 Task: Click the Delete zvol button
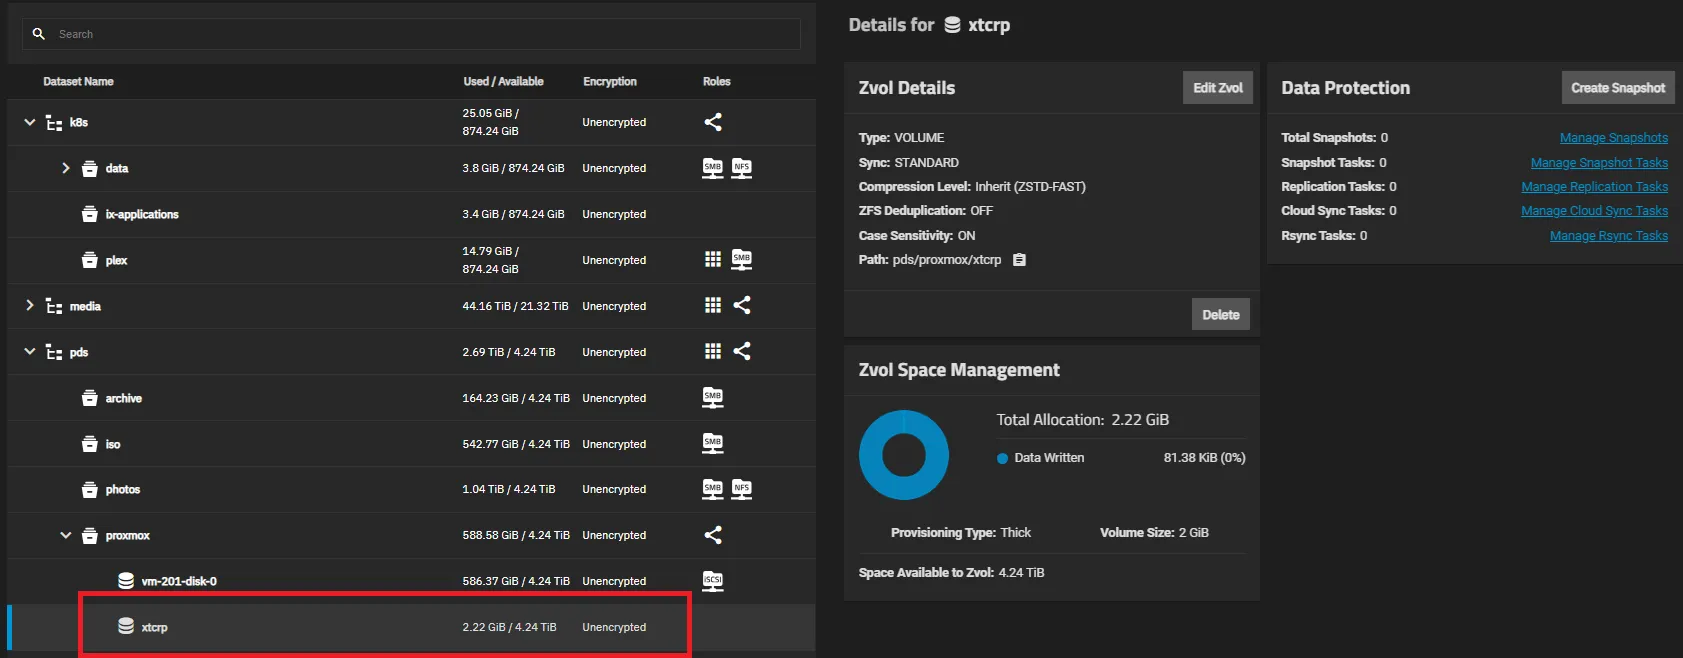click(x=1221, y=314)
